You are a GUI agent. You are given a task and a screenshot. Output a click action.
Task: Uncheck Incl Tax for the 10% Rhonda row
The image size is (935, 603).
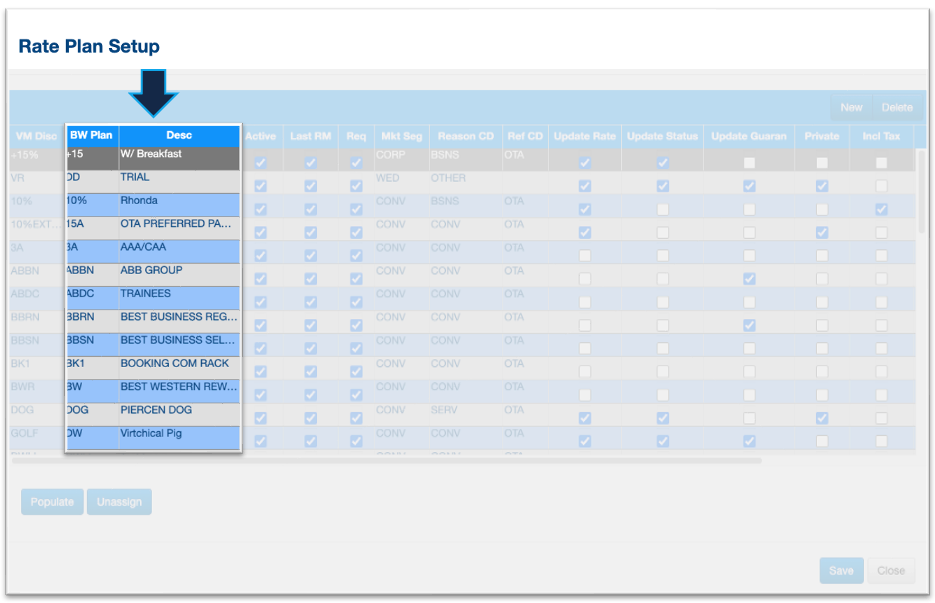point(881,209)
